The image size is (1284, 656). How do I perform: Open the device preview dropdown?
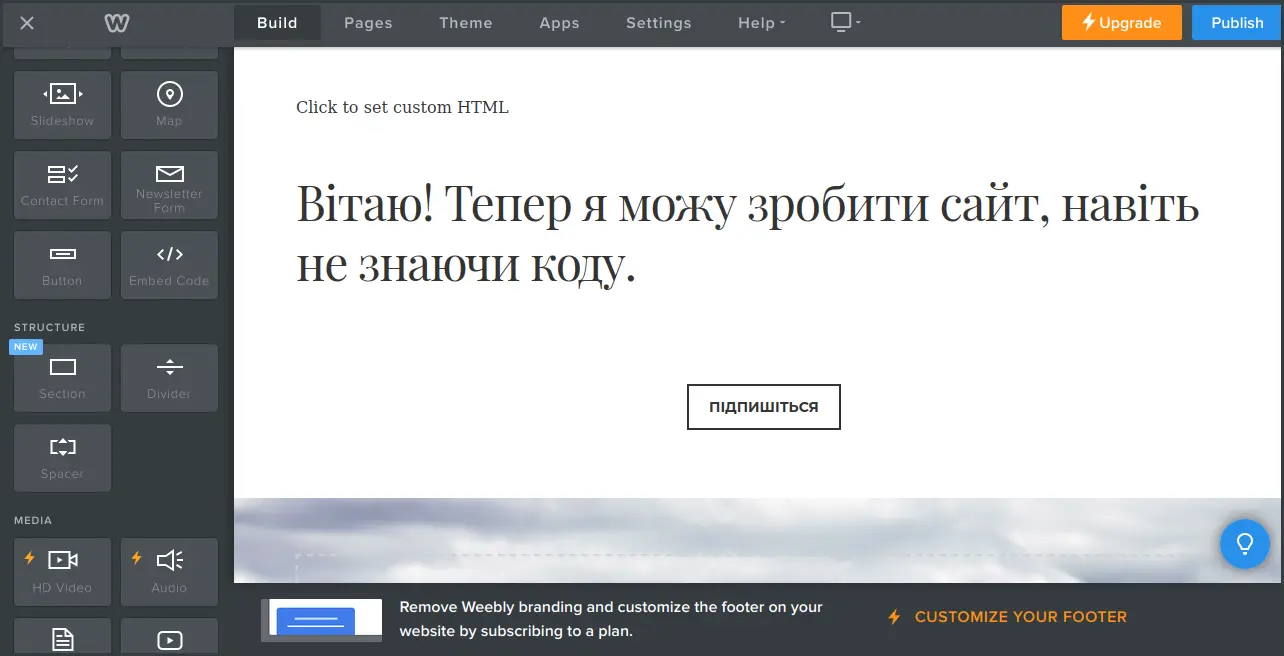tap(845, 22)
